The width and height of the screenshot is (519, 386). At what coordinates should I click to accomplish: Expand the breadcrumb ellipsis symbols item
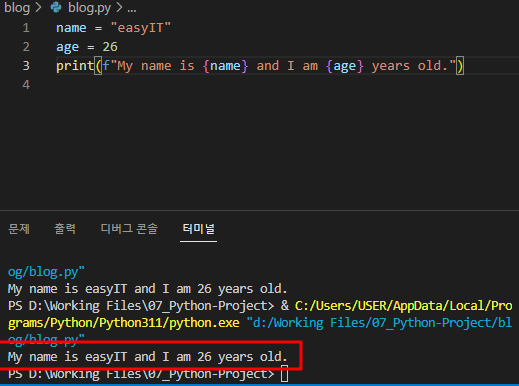point(132,9)
